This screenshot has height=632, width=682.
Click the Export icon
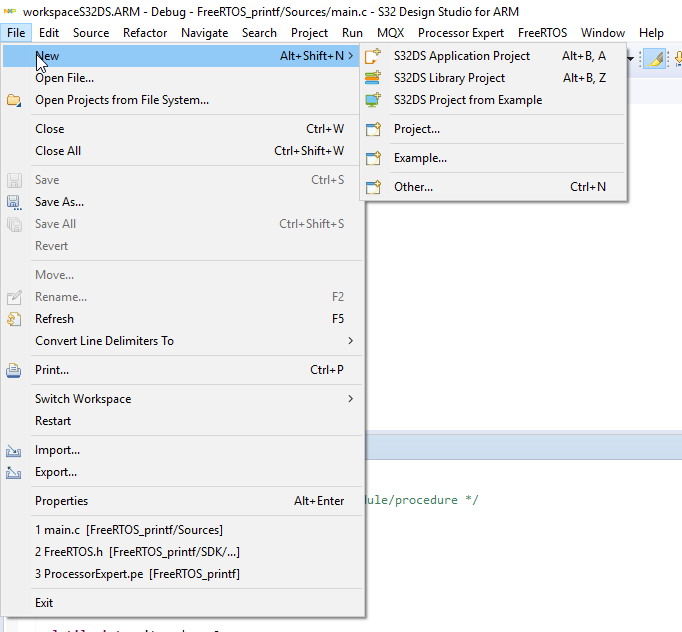coord(14,472)
